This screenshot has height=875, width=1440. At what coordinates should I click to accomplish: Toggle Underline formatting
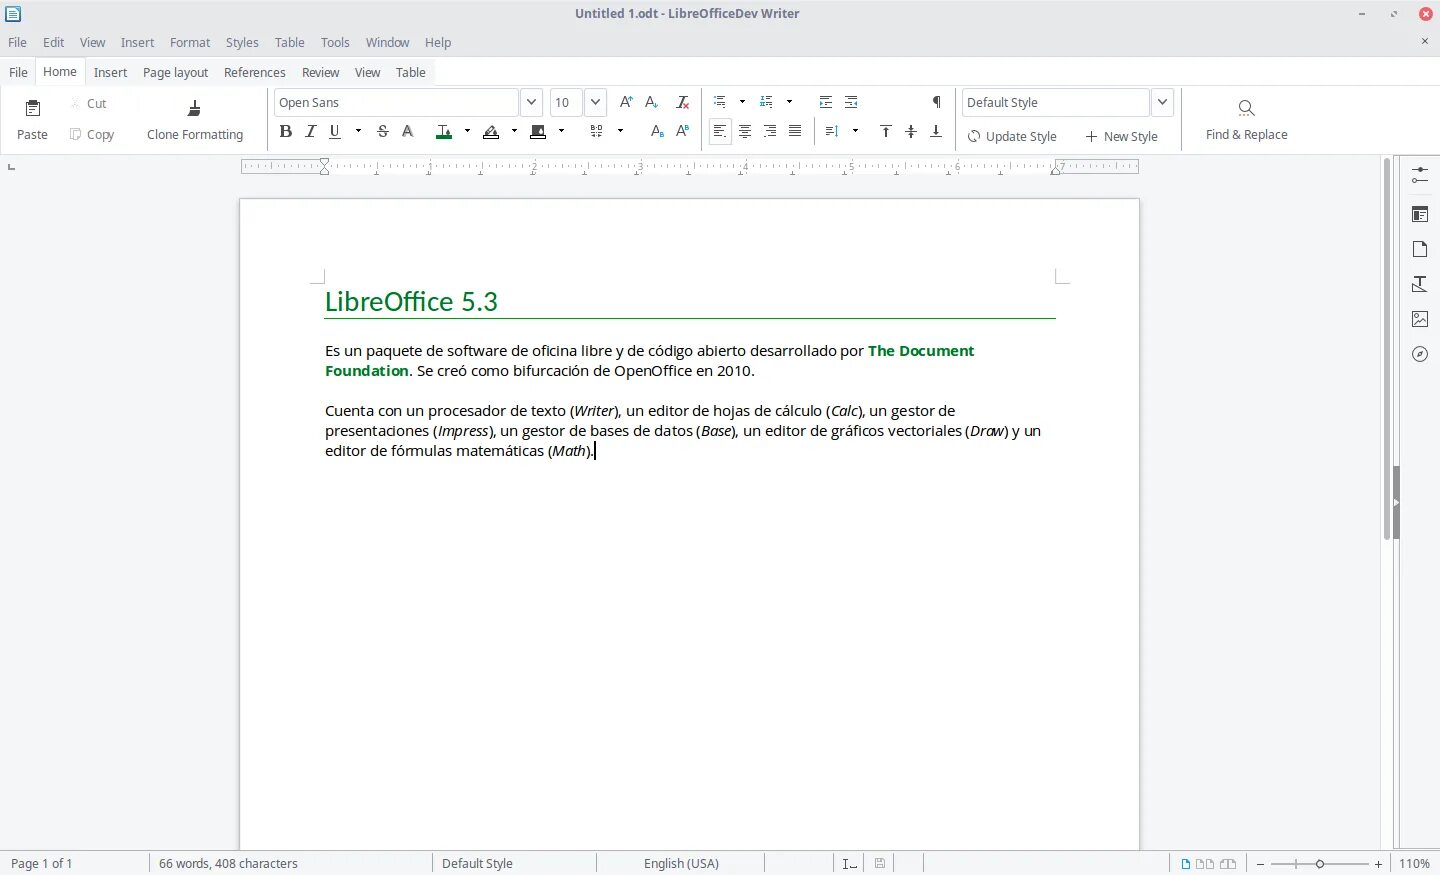tap(335, 132)
